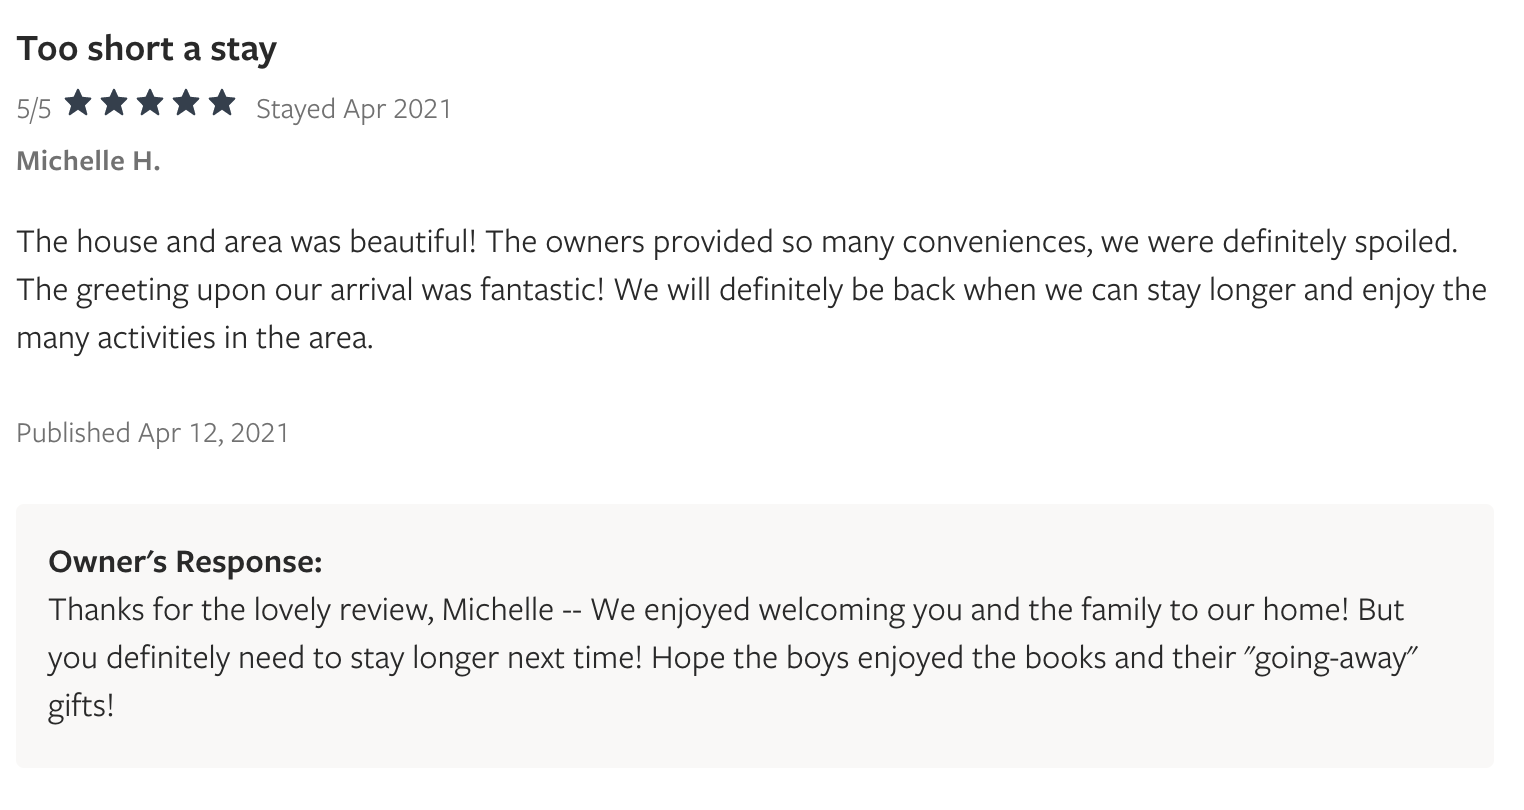
Task: Click the owner's response message text
Action: (x=736, y=658)
